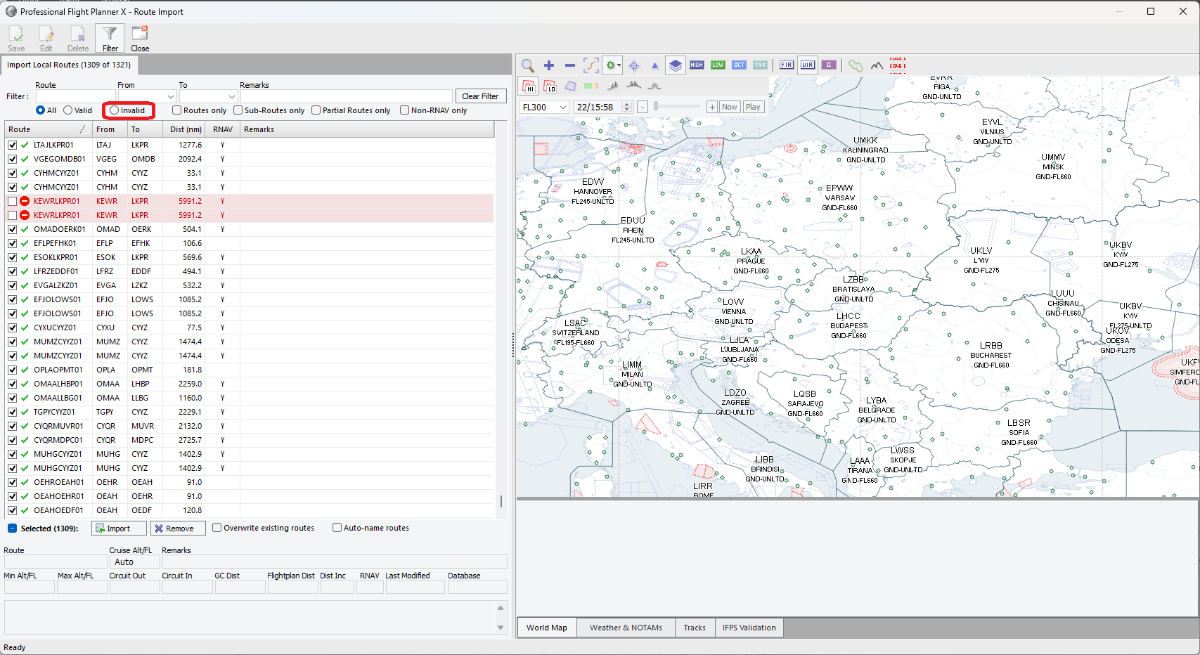
Task: Click the map search magnifier icon
Action: (527, 65)
